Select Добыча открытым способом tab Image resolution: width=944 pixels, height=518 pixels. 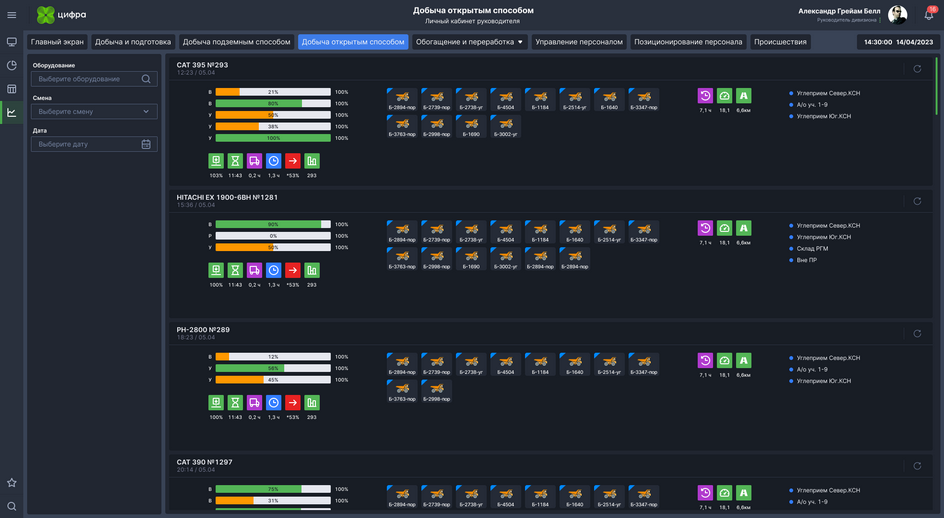[x=353, y=42]
